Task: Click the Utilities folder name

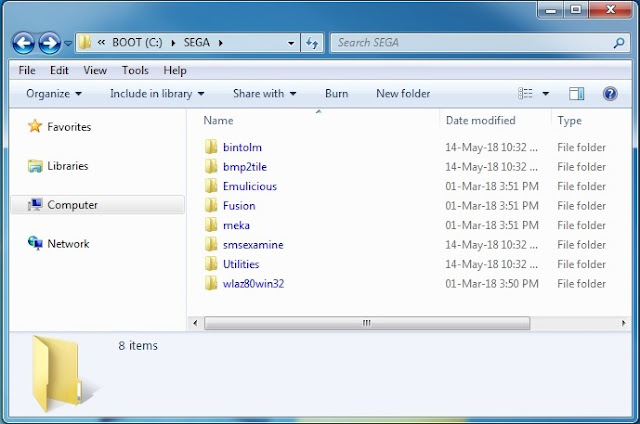Action: pyautogui.click(x=241, y=265)
